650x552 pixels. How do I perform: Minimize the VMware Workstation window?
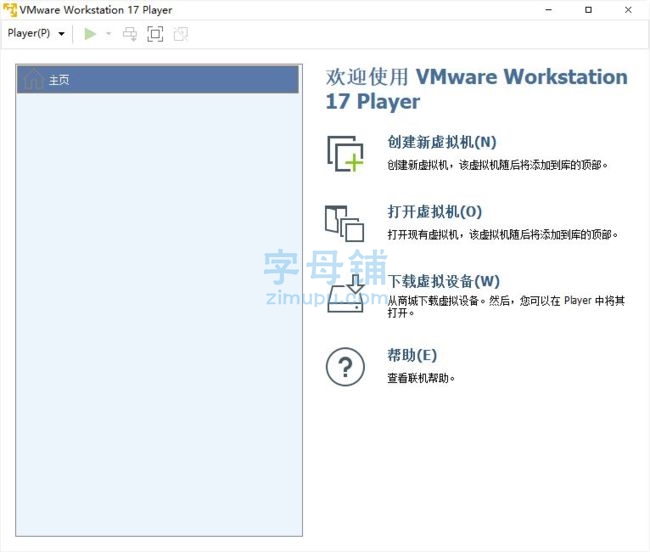(549, 10)
